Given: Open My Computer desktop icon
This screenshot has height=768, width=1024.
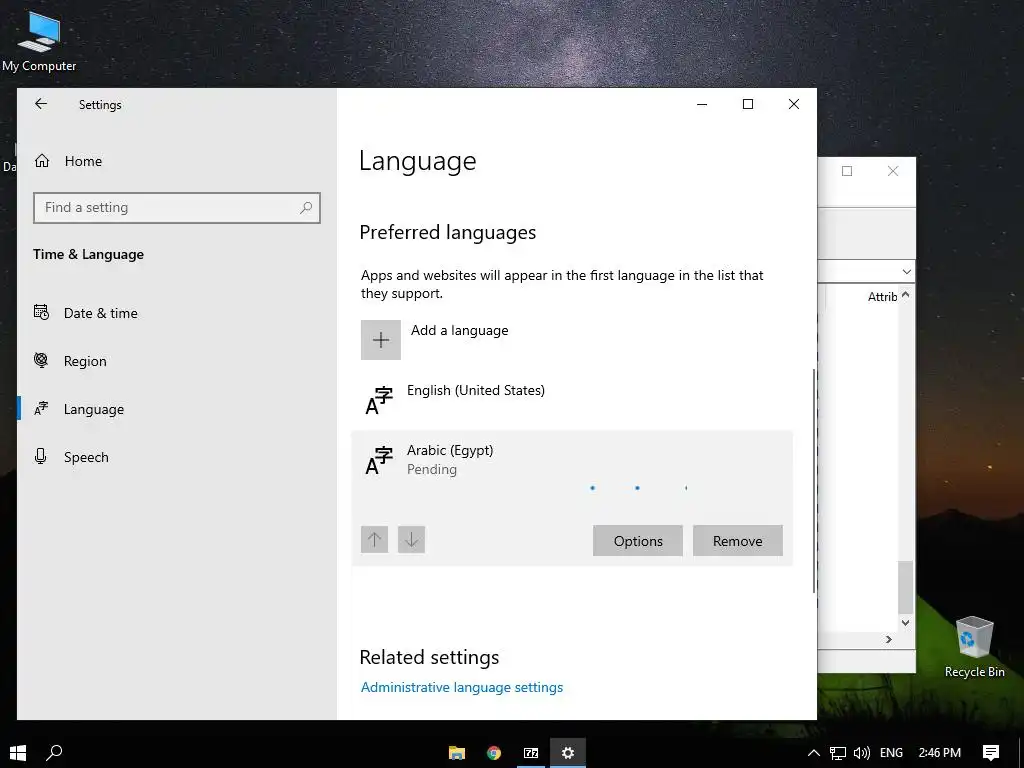Looking at the screenshot, I should pos(39,40).
